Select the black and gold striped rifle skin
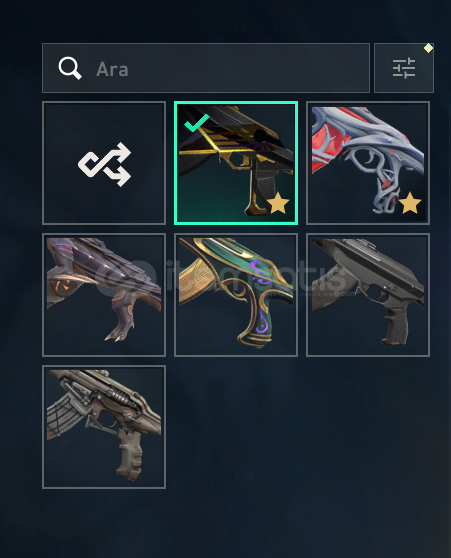 pos(236,163)
